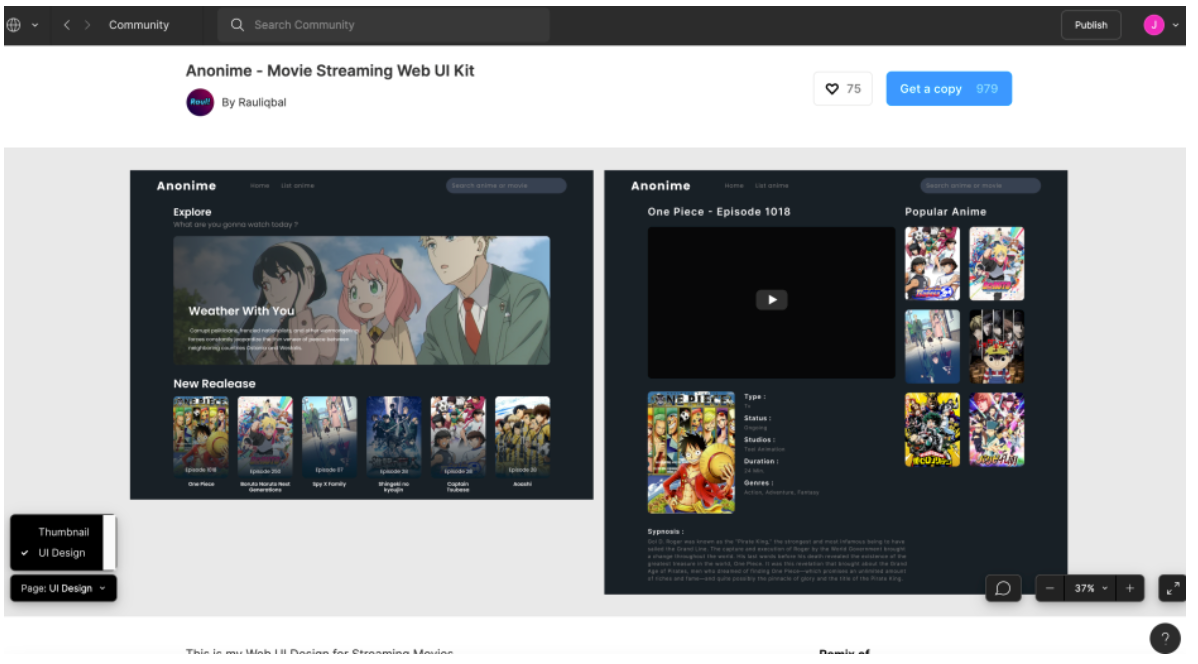Click the Get a copy button

pyautogui.click(x=949, y=89)
